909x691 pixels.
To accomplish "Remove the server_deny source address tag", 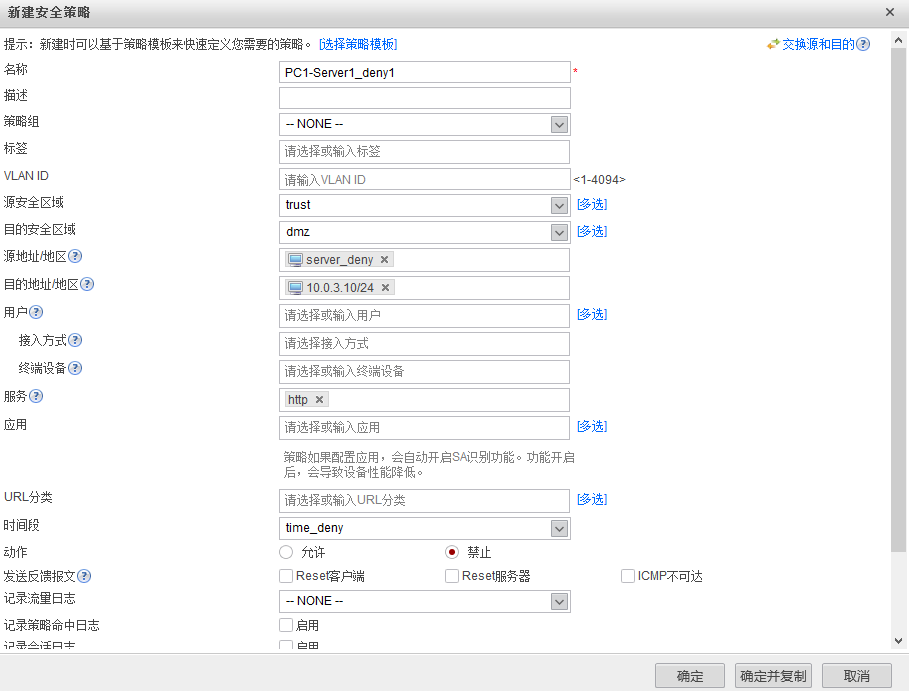I will [x=384, y=260].
